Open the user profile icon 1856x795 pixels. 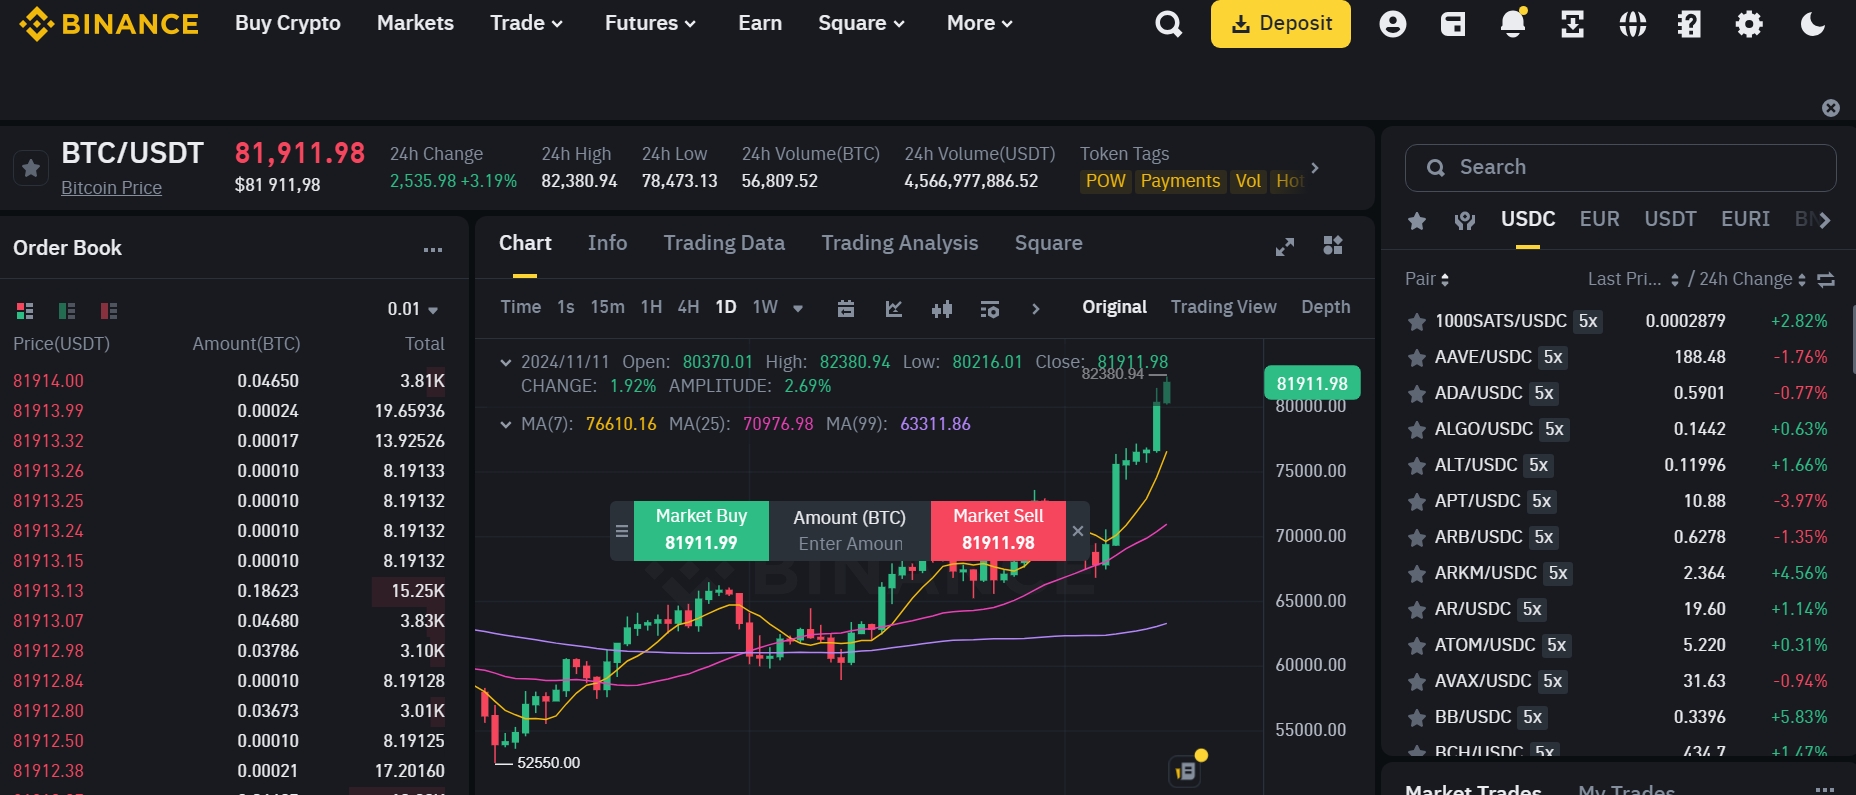coord(1392,24)
